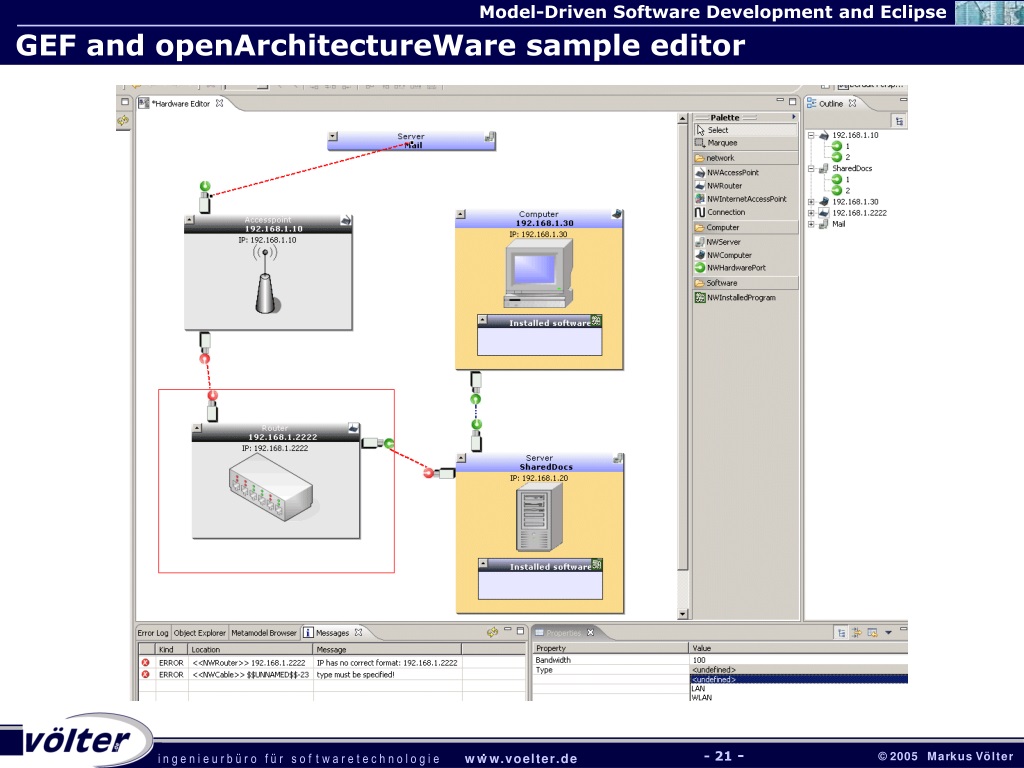This screenshot has height=768, width=1024.
Task: Click the Outline view toolbar icon
Action: tap(899, 121)
